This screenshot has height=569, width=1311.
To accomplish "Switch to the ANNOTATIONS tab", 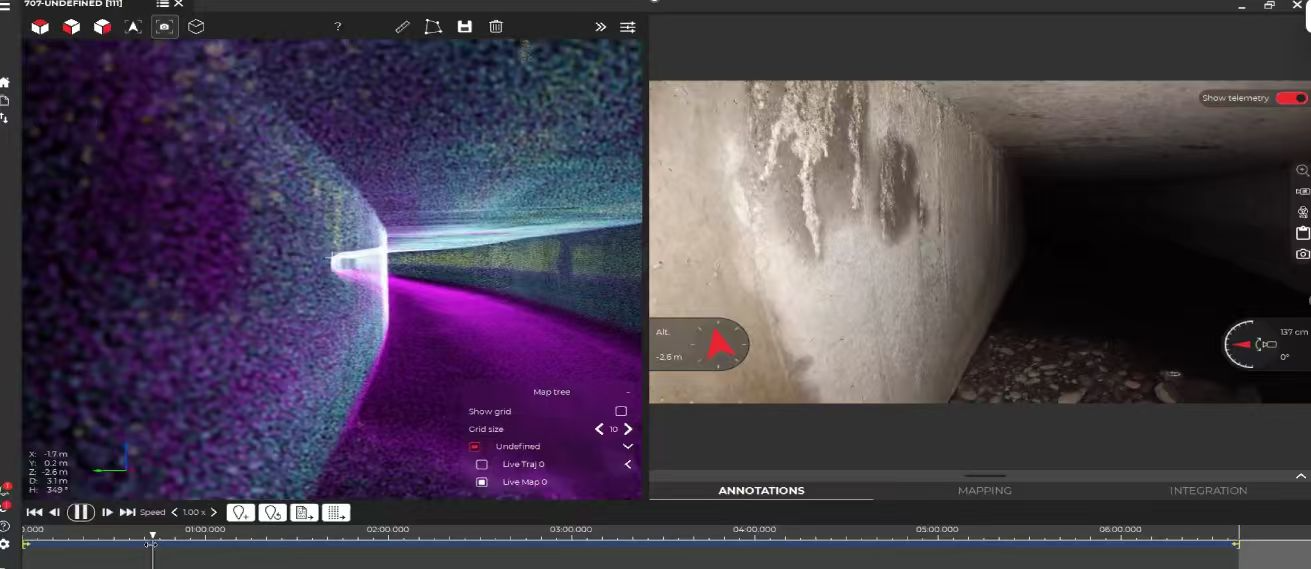I will coord(761,490).
